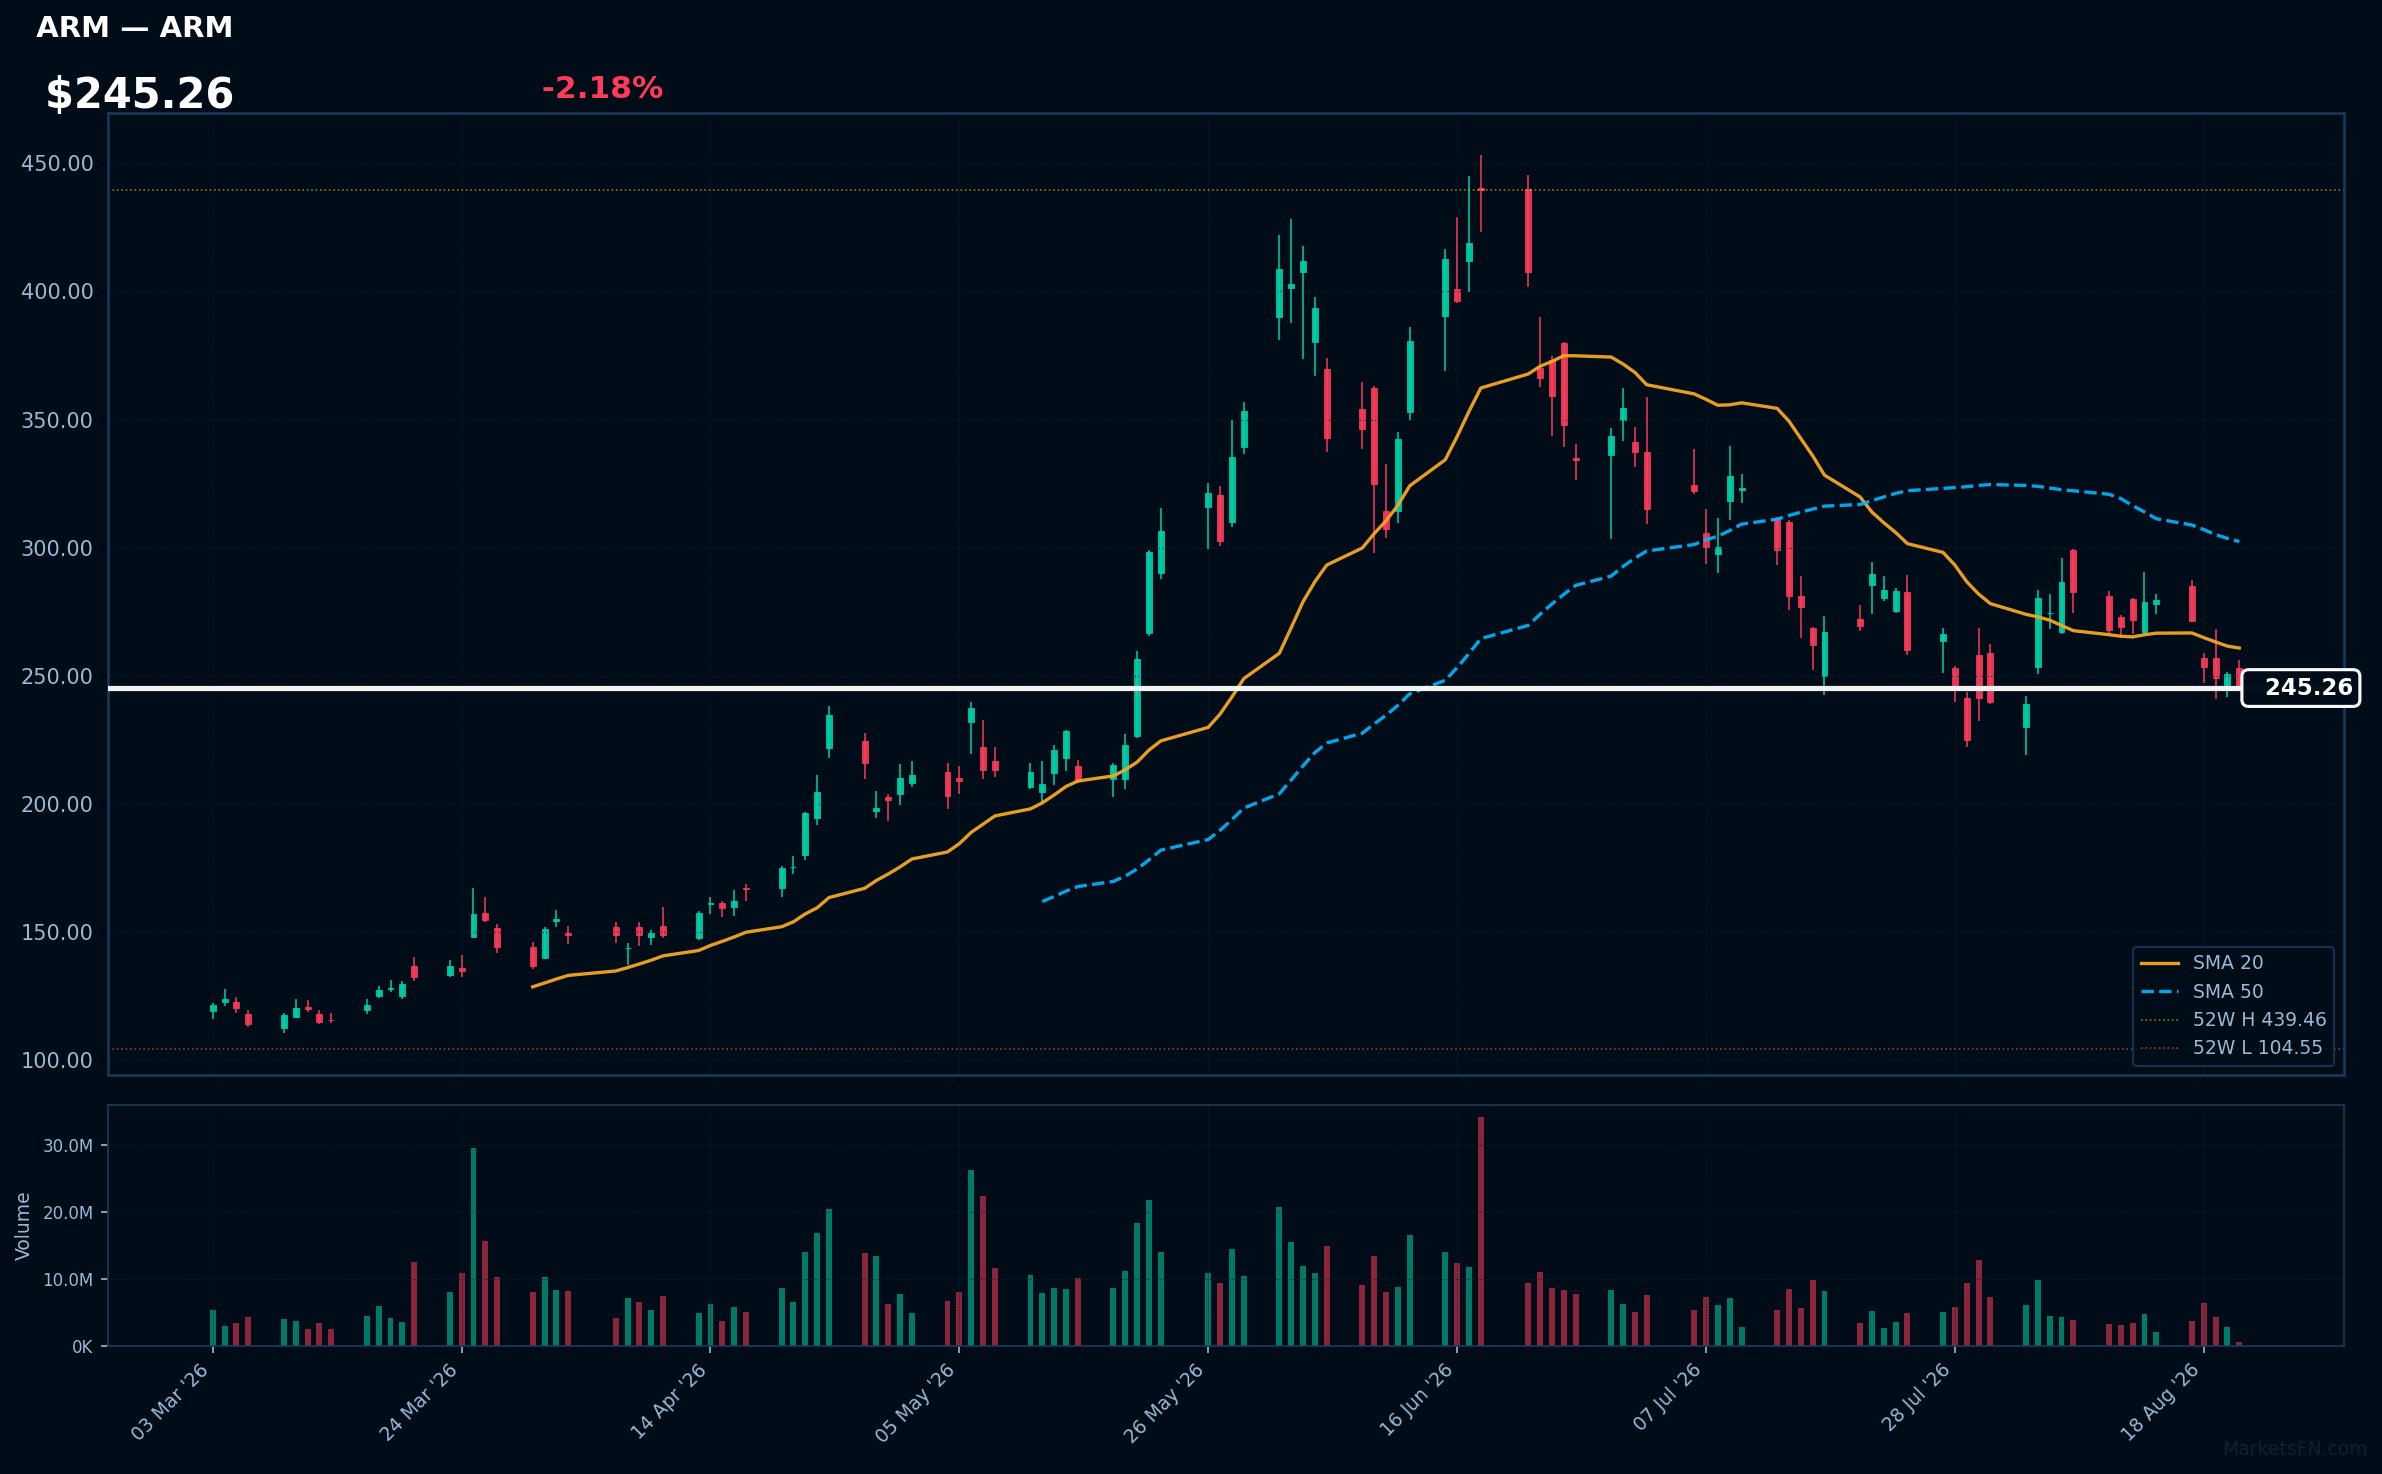The height and width of the screenshot is (1474, 2382).
Task: Click the 14 Apr '26 date label
Action: coord(668,1401)
